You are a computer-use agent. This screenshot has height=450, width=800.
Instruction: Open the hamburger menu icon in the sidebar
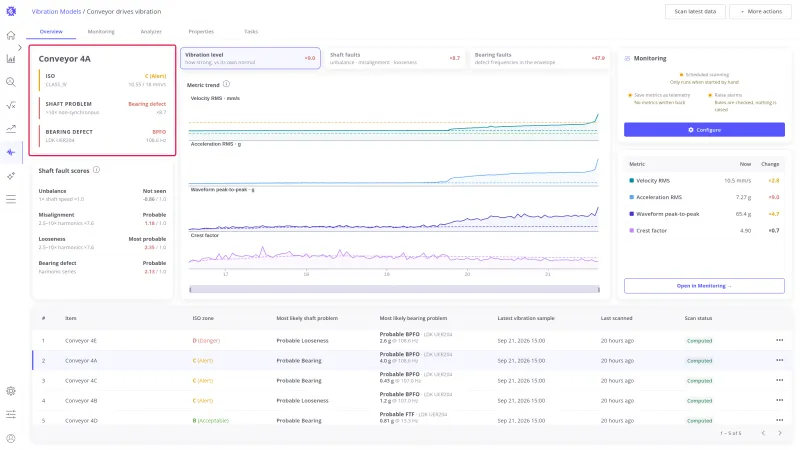(11, 199)
